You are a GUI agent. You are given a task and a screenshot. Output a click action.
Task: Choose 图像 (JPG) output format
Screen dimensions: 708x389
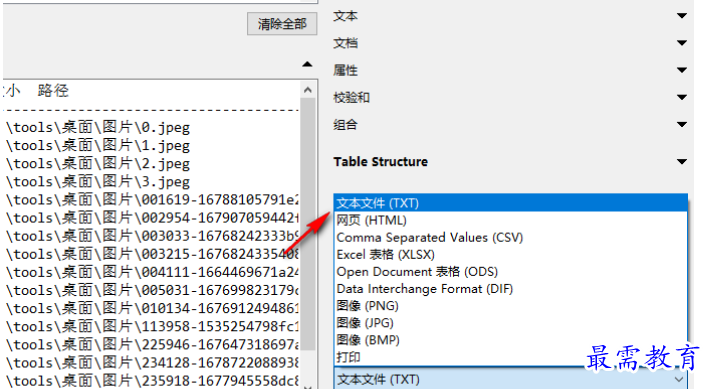coord(510,323)
